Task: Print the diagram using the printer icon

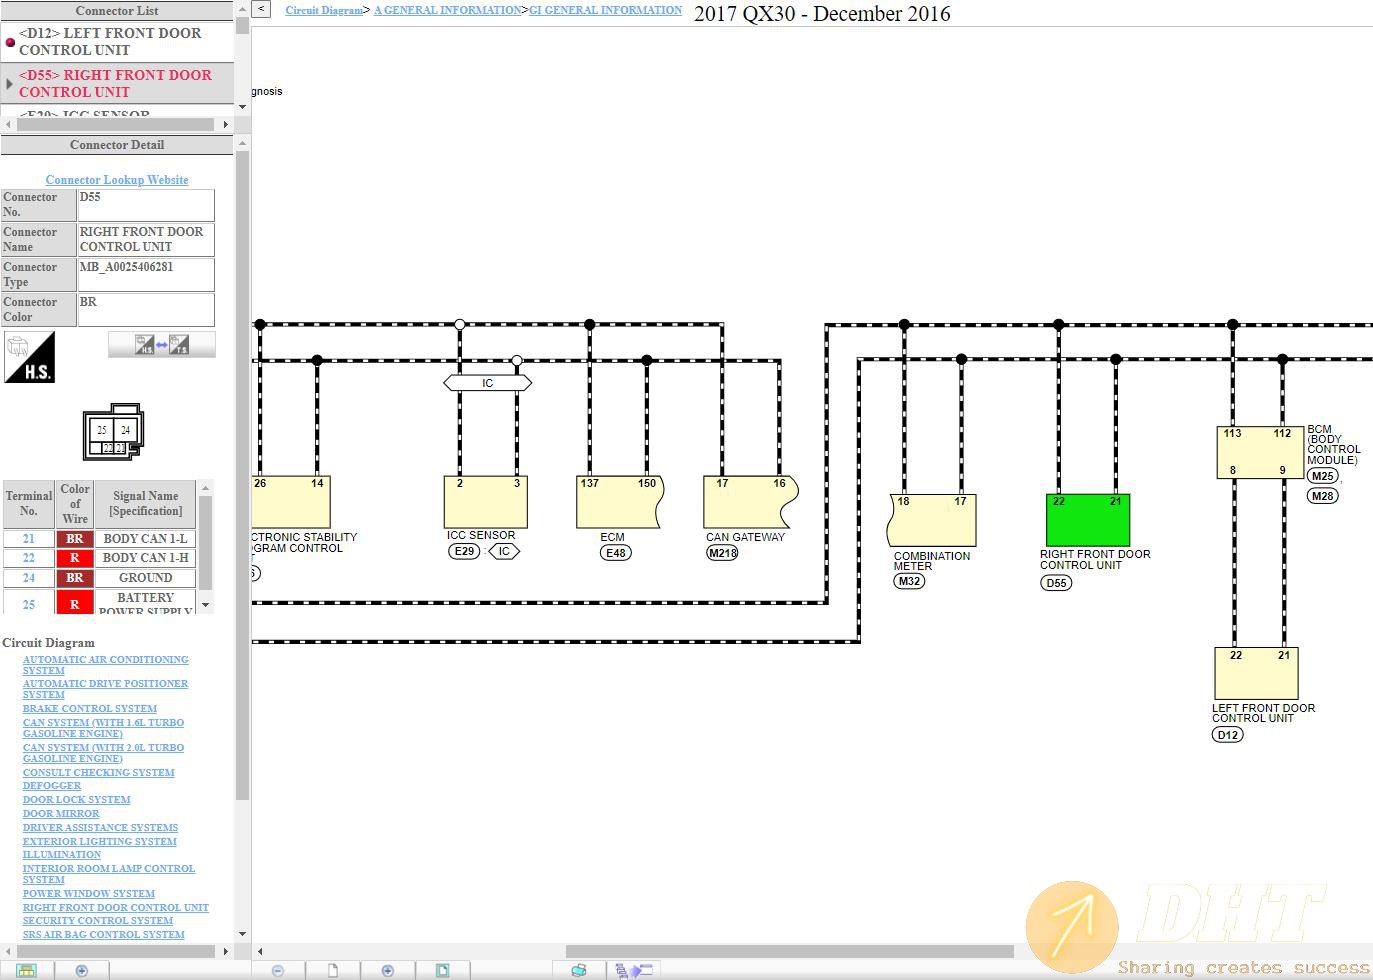Action: pos(579,971)
